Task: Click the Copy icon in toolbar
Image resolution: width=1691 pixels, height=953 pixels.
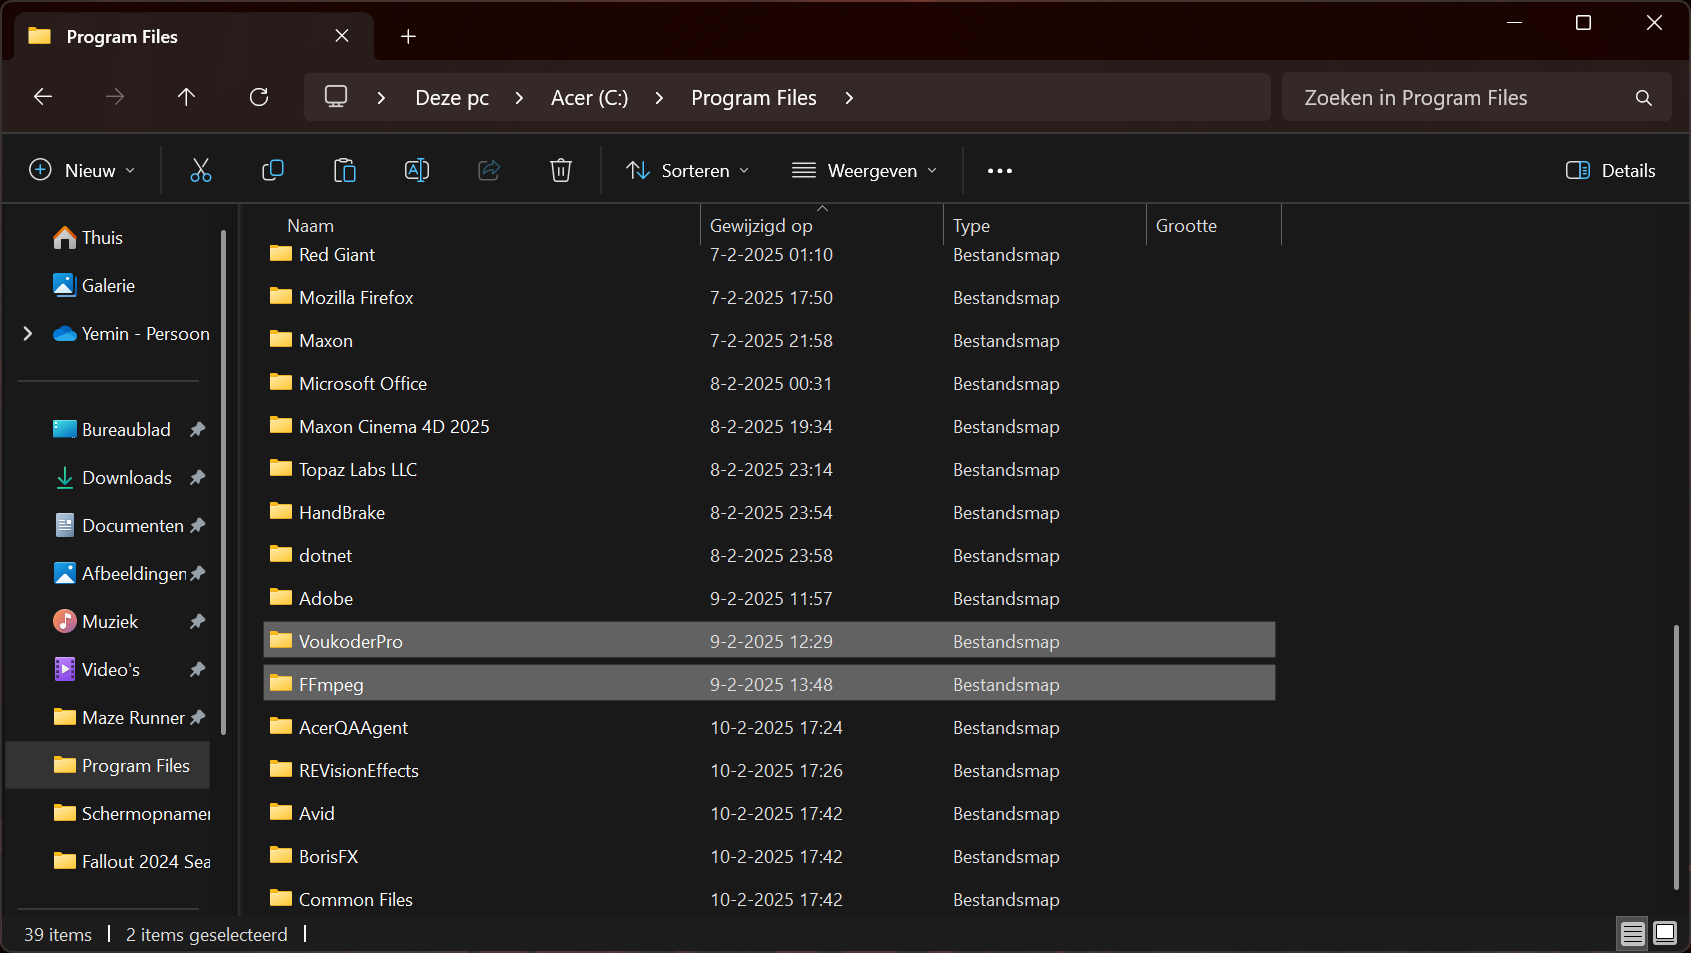Action: 272,171
